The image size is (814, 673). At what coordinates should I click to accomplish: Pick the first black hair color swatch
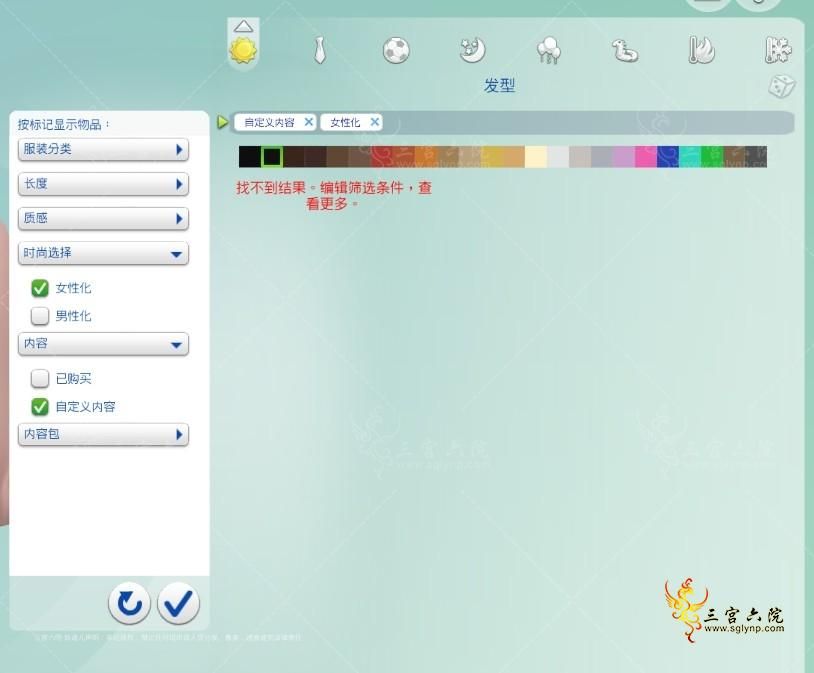coord(250,157)
